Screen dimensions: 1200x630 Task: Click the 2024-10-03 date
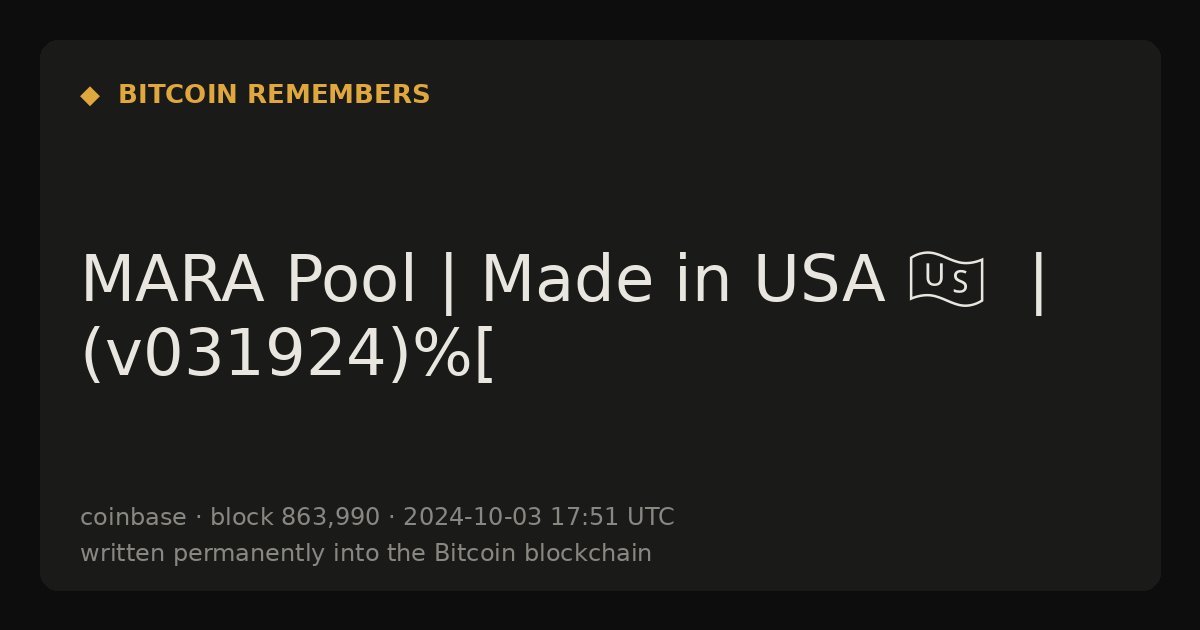coord(473,518)
